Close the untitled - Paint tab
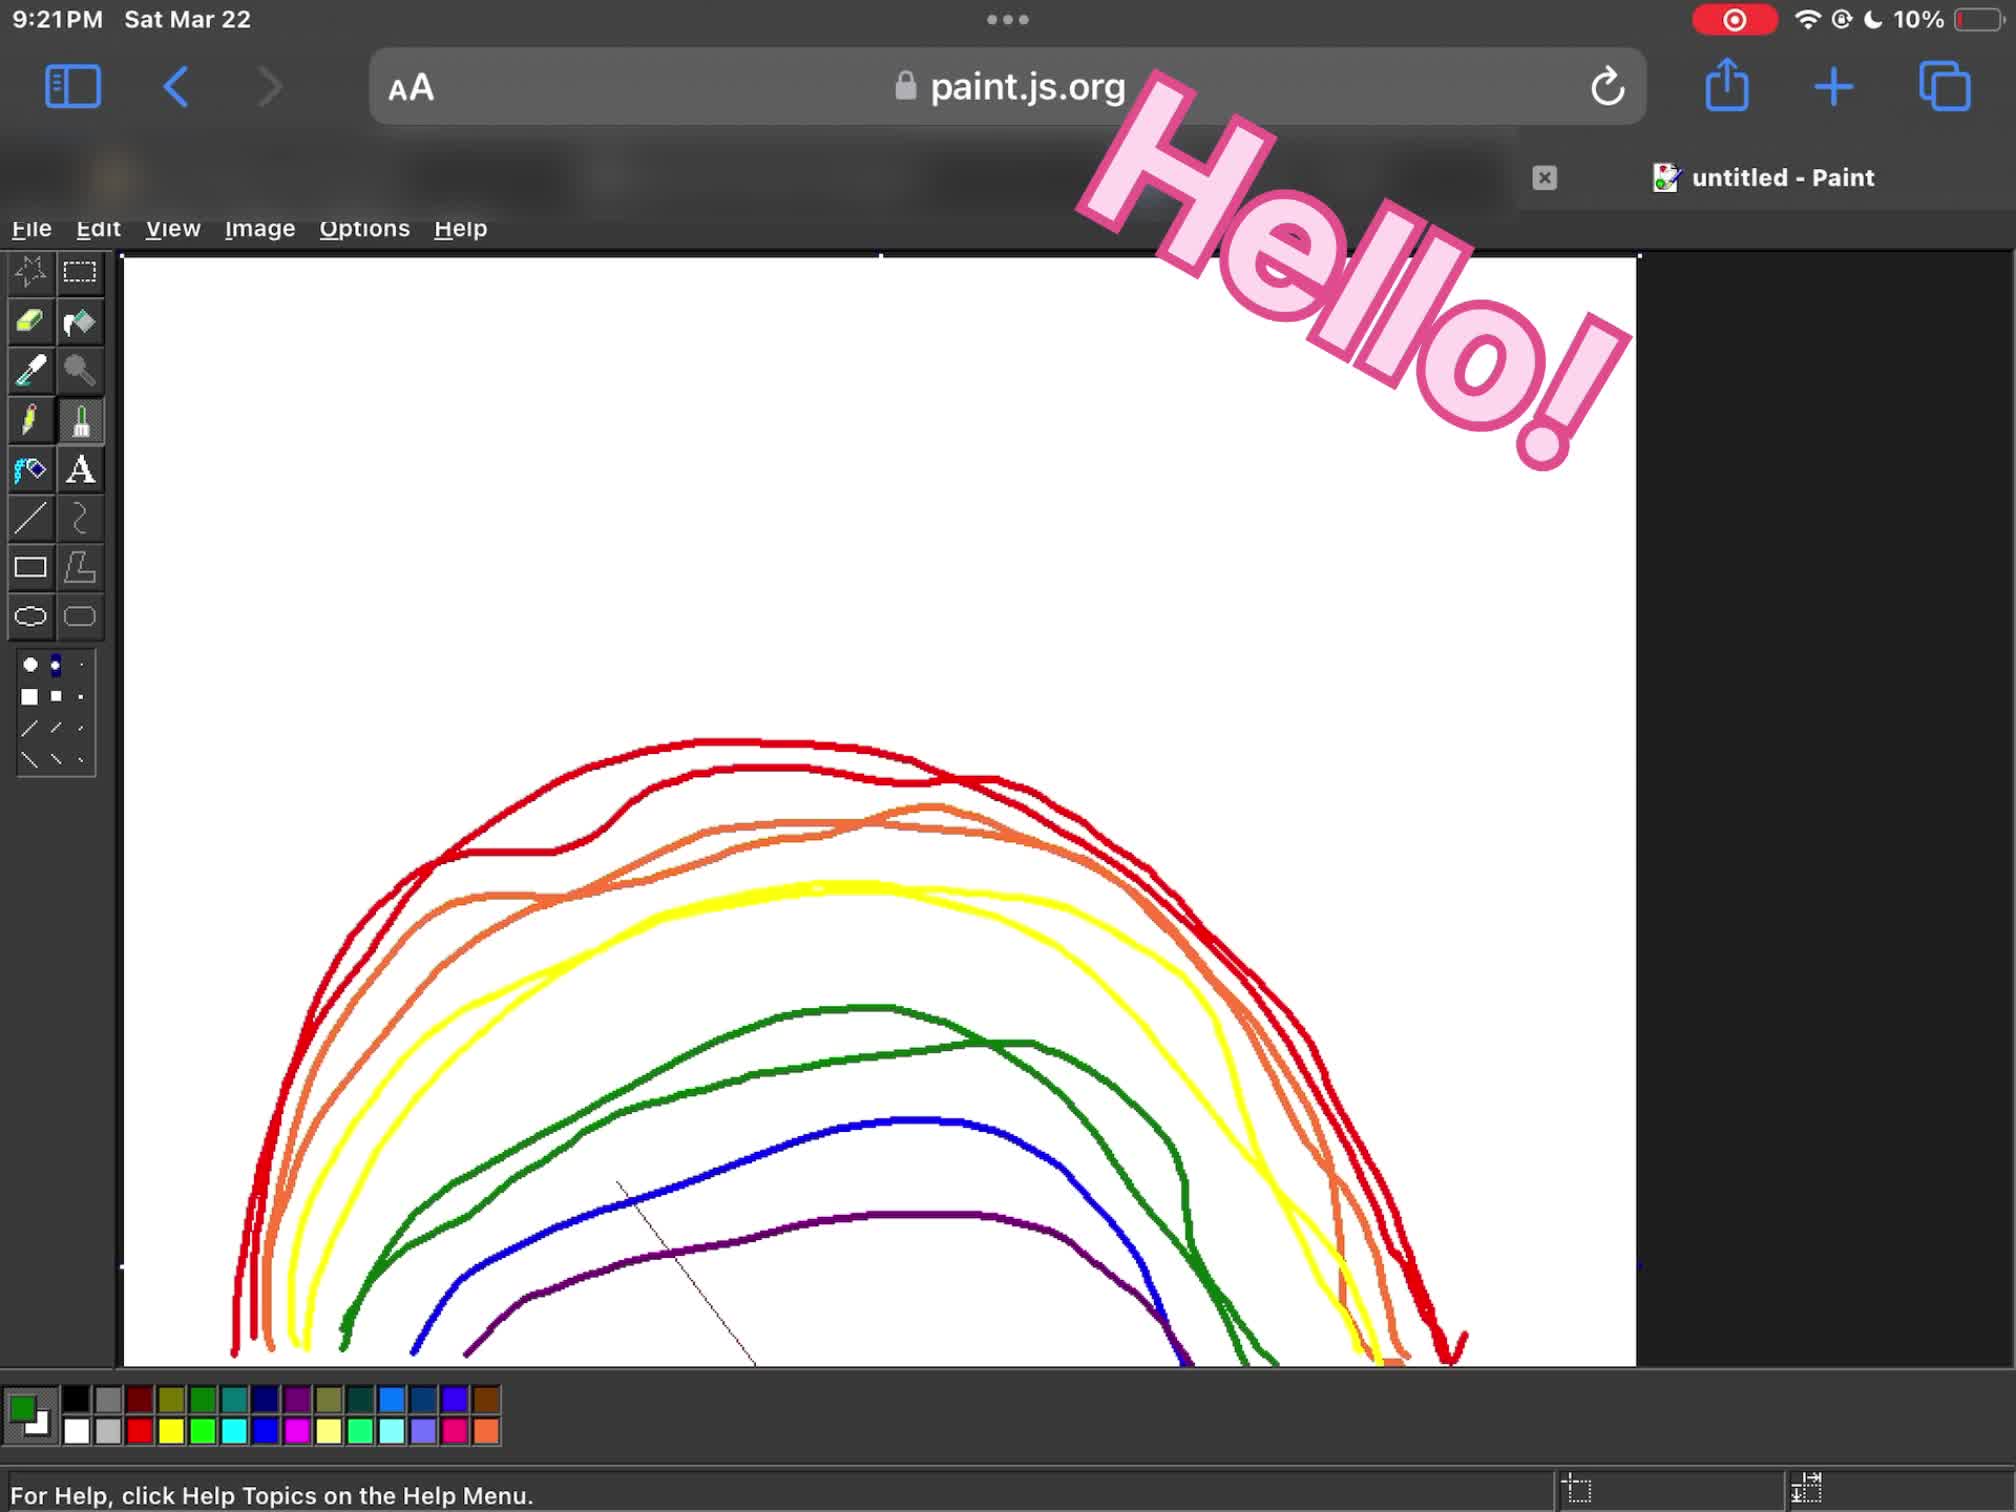Image resolution: width=2016 pixels, height=1512 pixels. (1544, 178)
